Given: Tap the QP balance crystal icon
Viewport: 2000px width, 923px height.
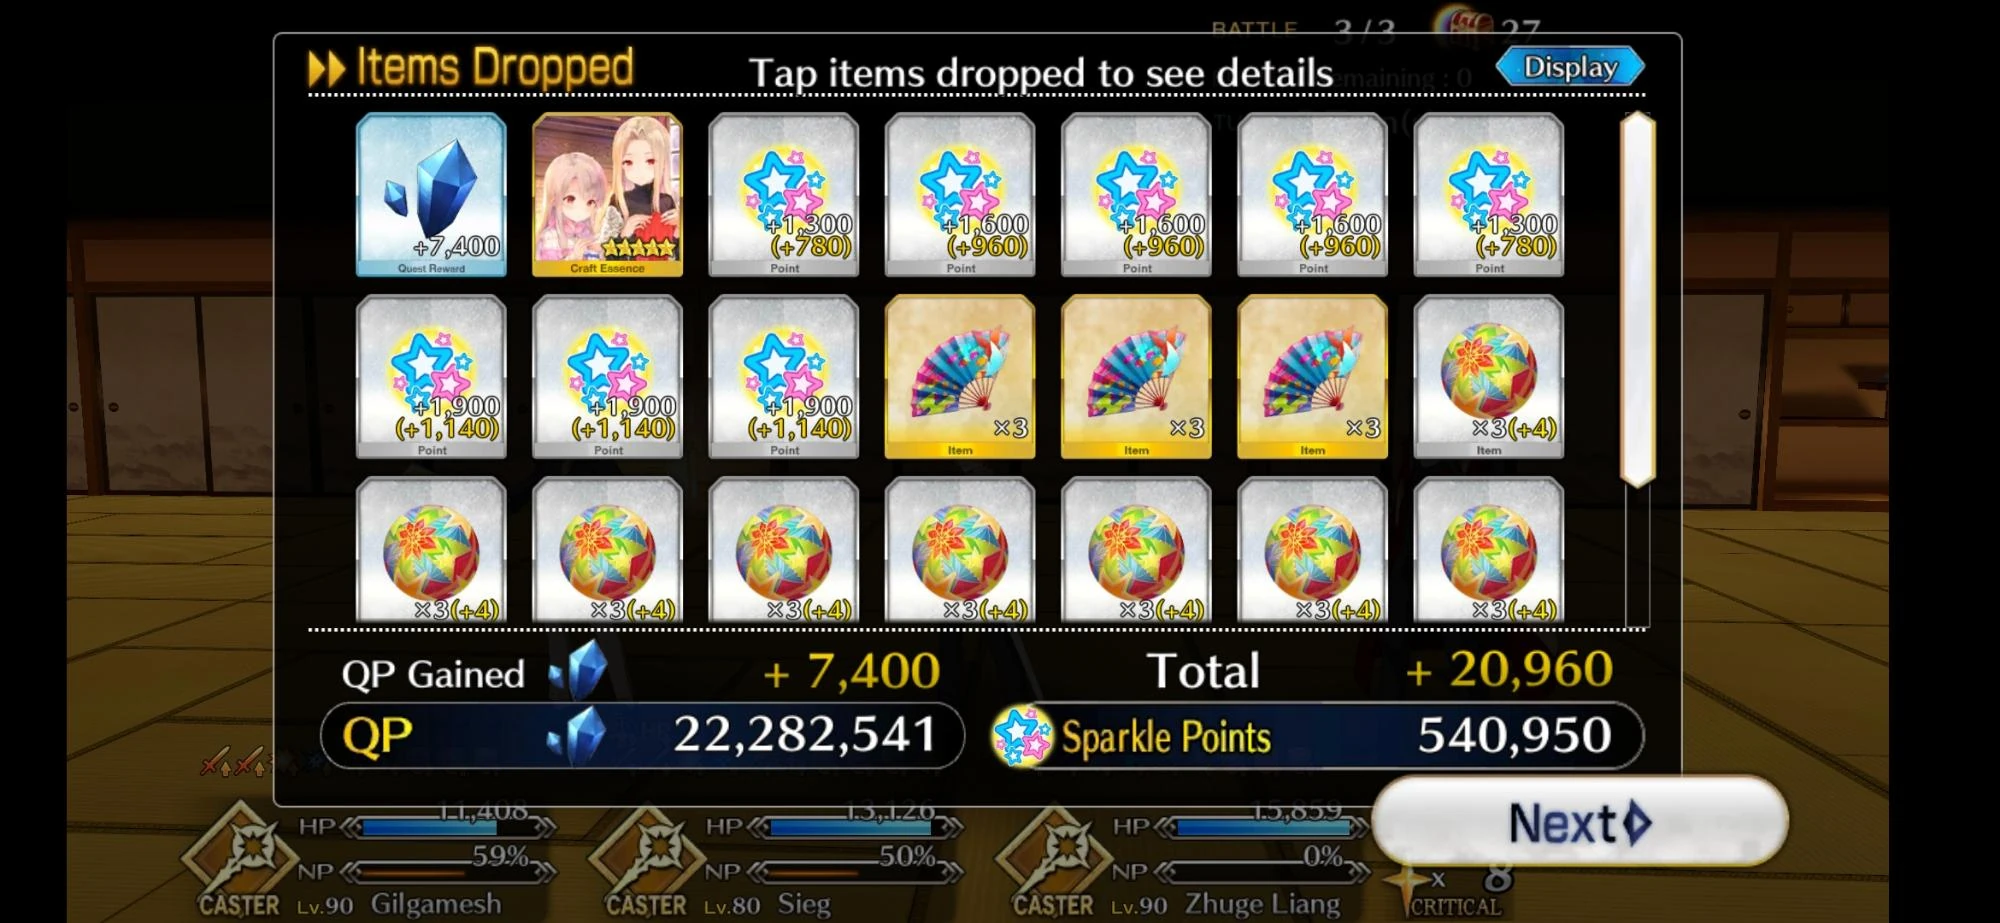Looking at the screenshot, I should pyautogui.click(x=579, y=736).
